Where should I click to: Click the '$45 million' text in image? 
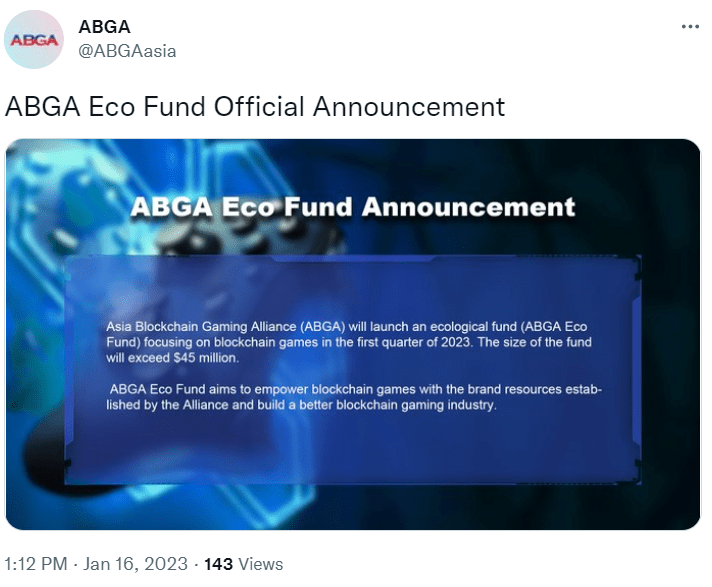(205, 358)
